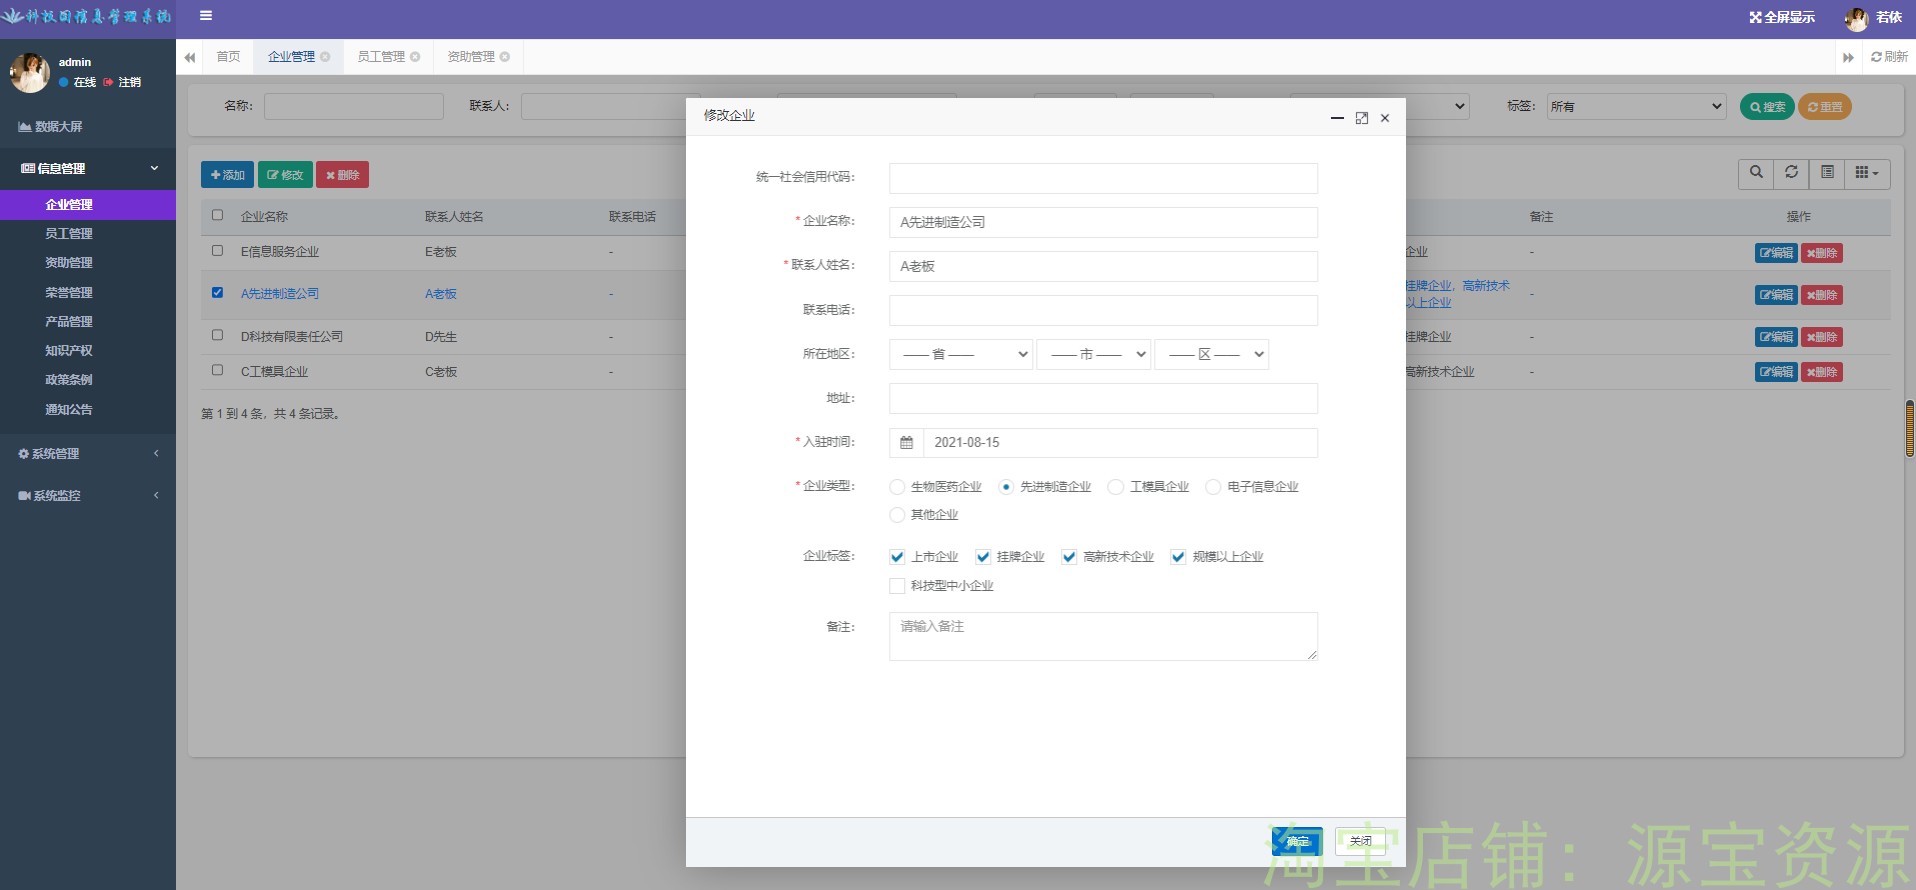Viewport: 1916px width, 890px height.
Task: Close the 员工管理 tab with its x icon
Action: tap(415, 57)
